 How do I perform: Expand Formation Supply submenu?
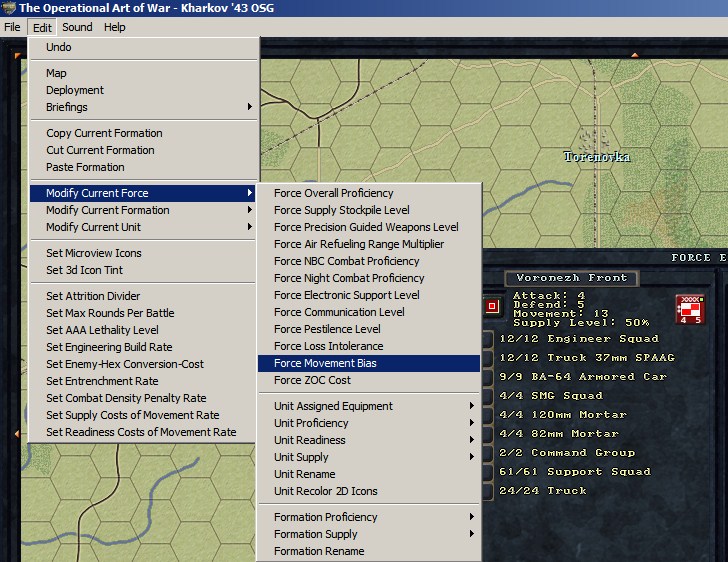pyautogui.click(x=369, y=534)
